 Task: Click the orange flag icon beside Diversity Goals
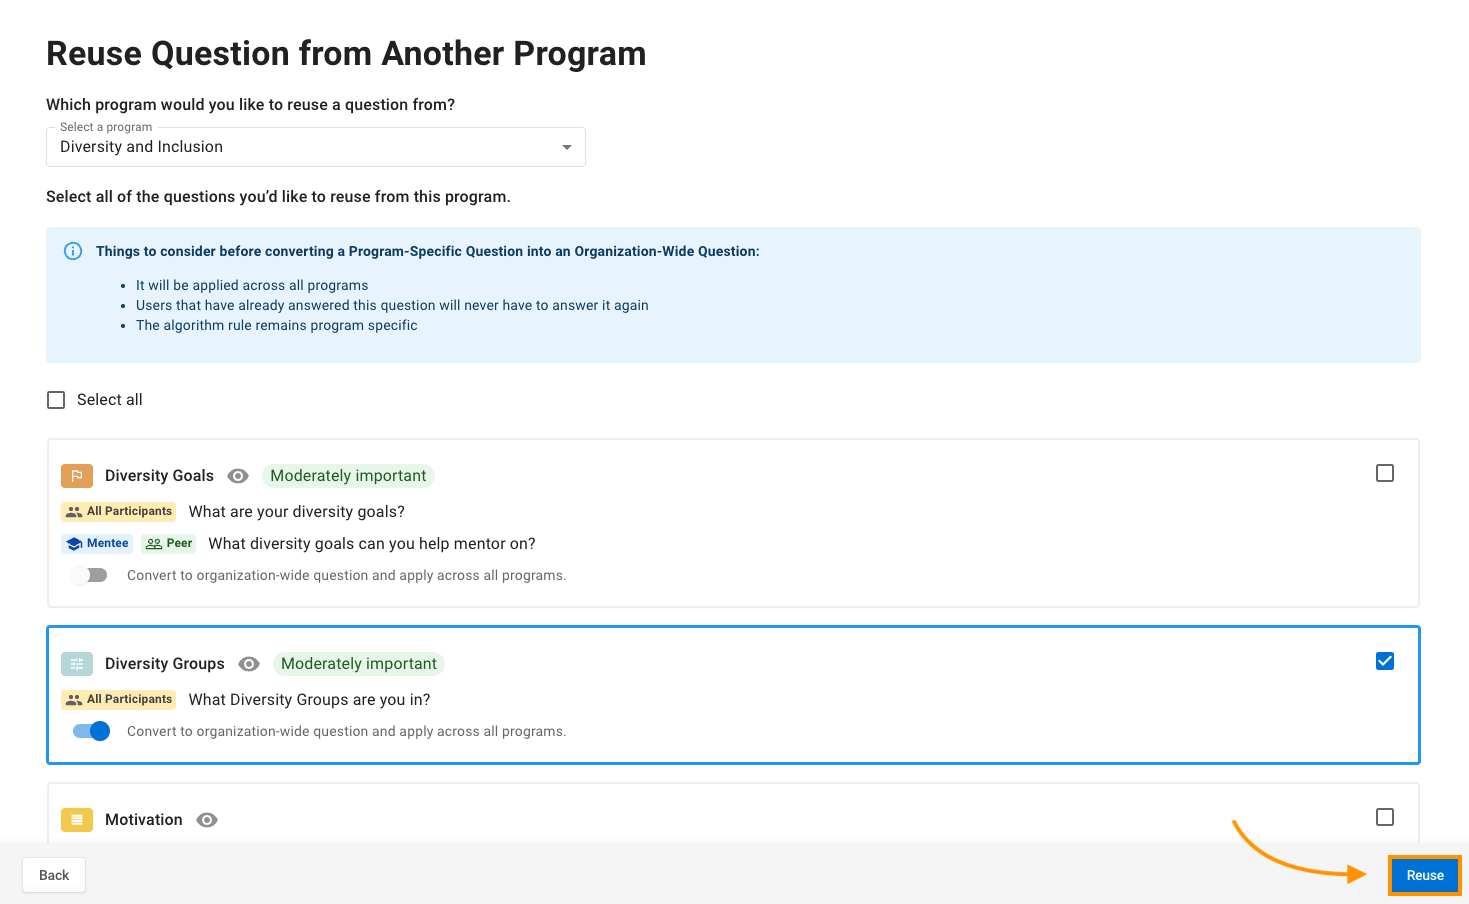point(77,476)
